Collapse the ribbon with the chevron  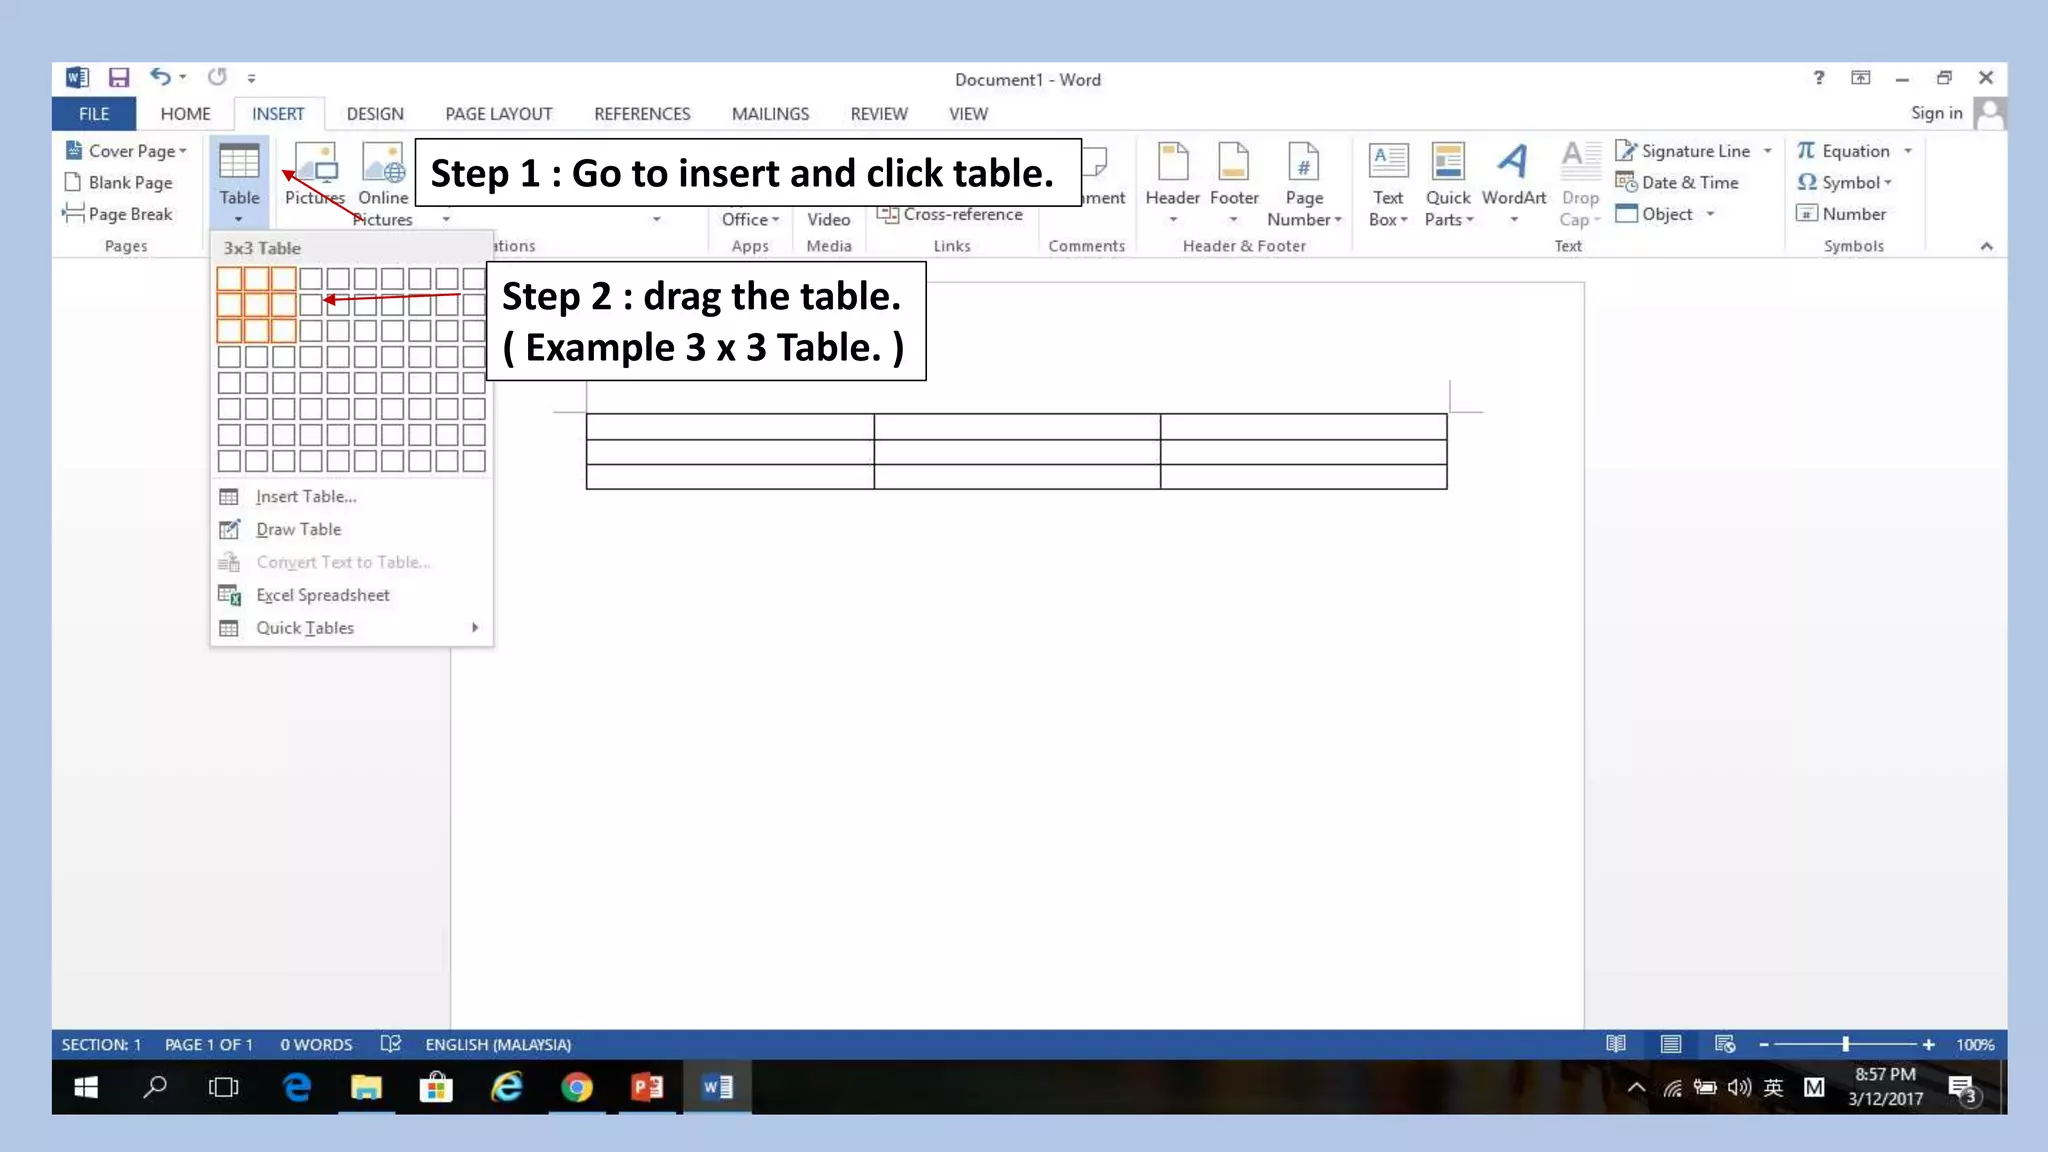1986,246
